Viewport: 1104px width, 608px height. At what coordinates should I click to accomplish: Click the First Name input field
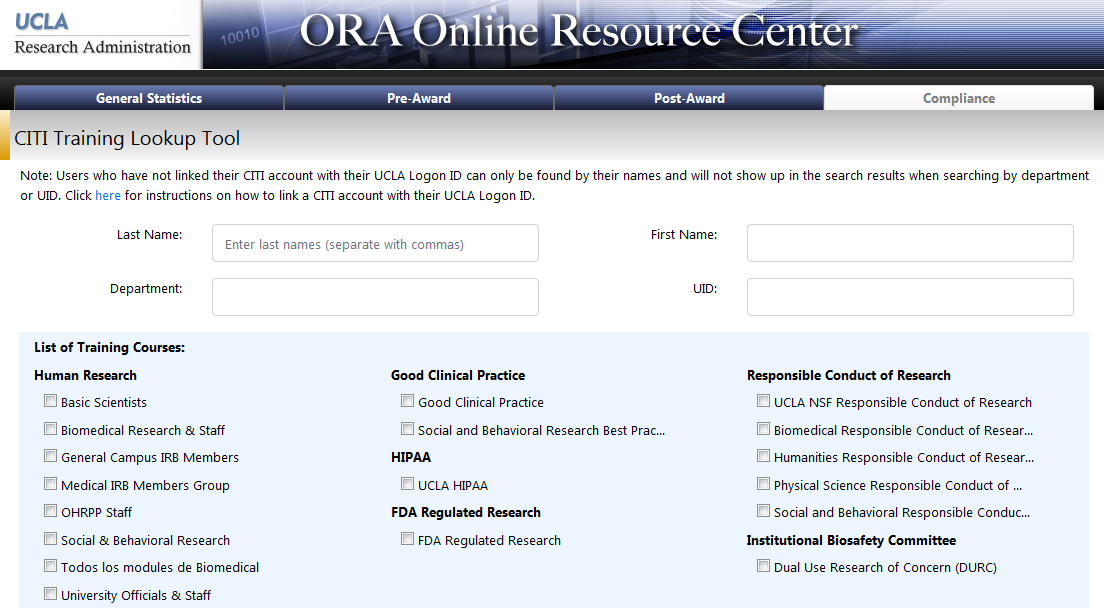[x=910, y=243]
